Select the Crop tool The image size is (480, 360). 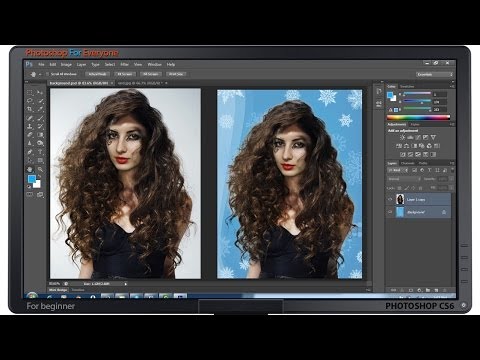[30, 109]
